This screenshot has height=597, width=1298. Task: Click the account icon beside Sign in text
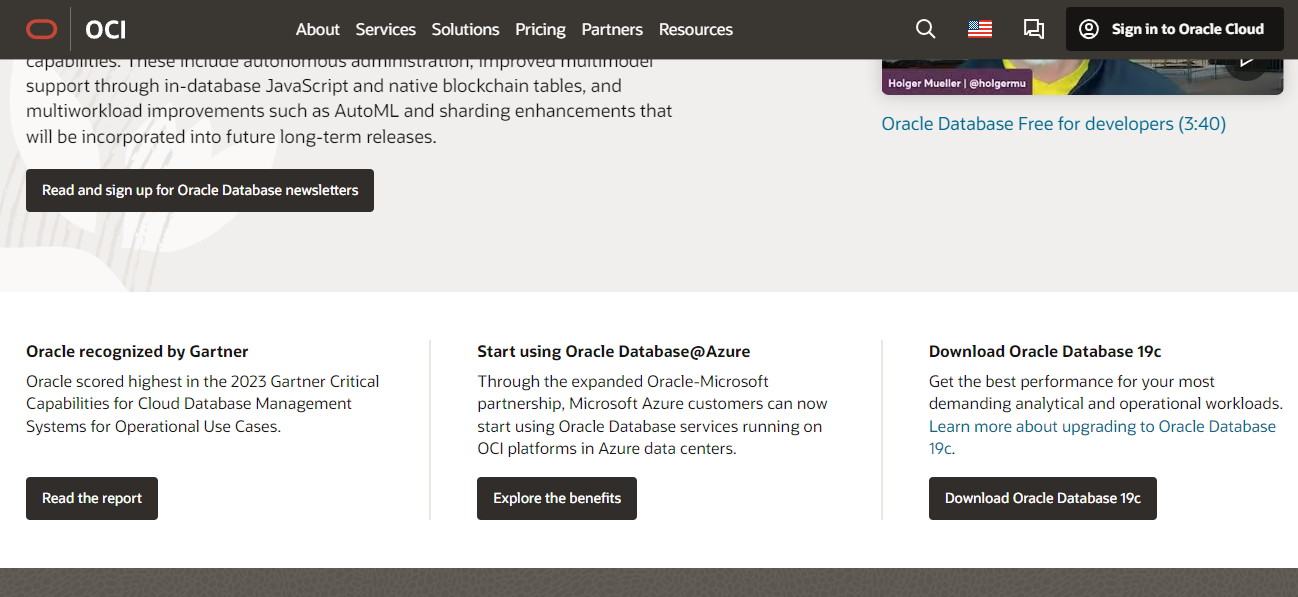click(1088, 29)
